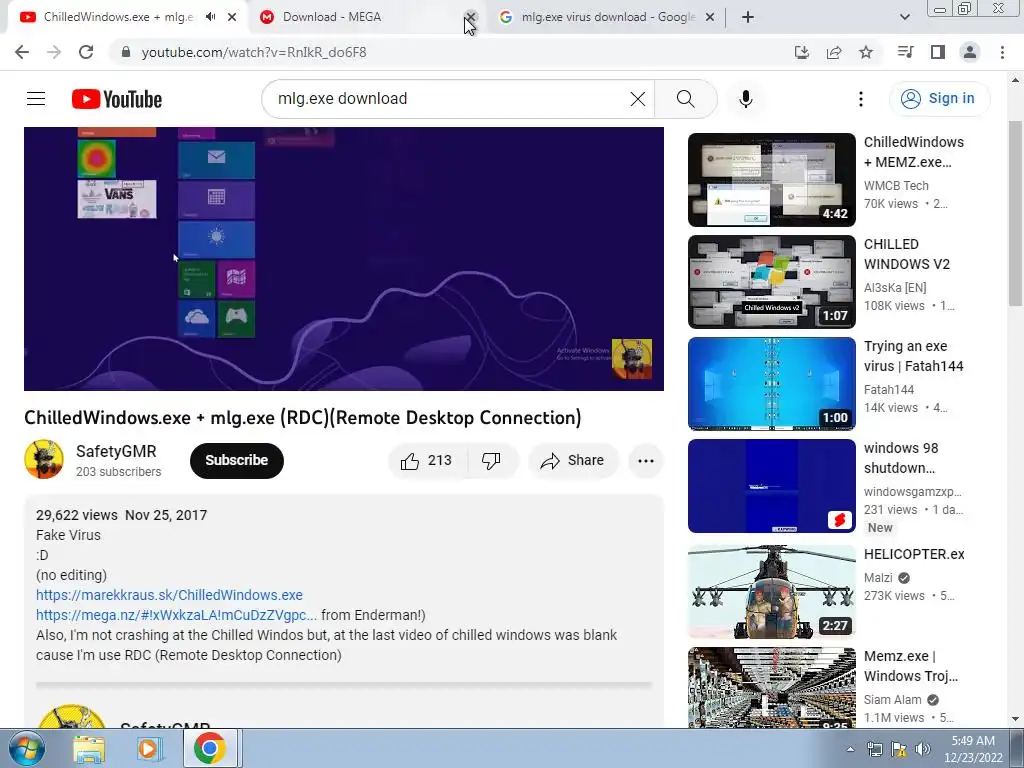Install YouTube app using address bar icon

coord(802,52)
